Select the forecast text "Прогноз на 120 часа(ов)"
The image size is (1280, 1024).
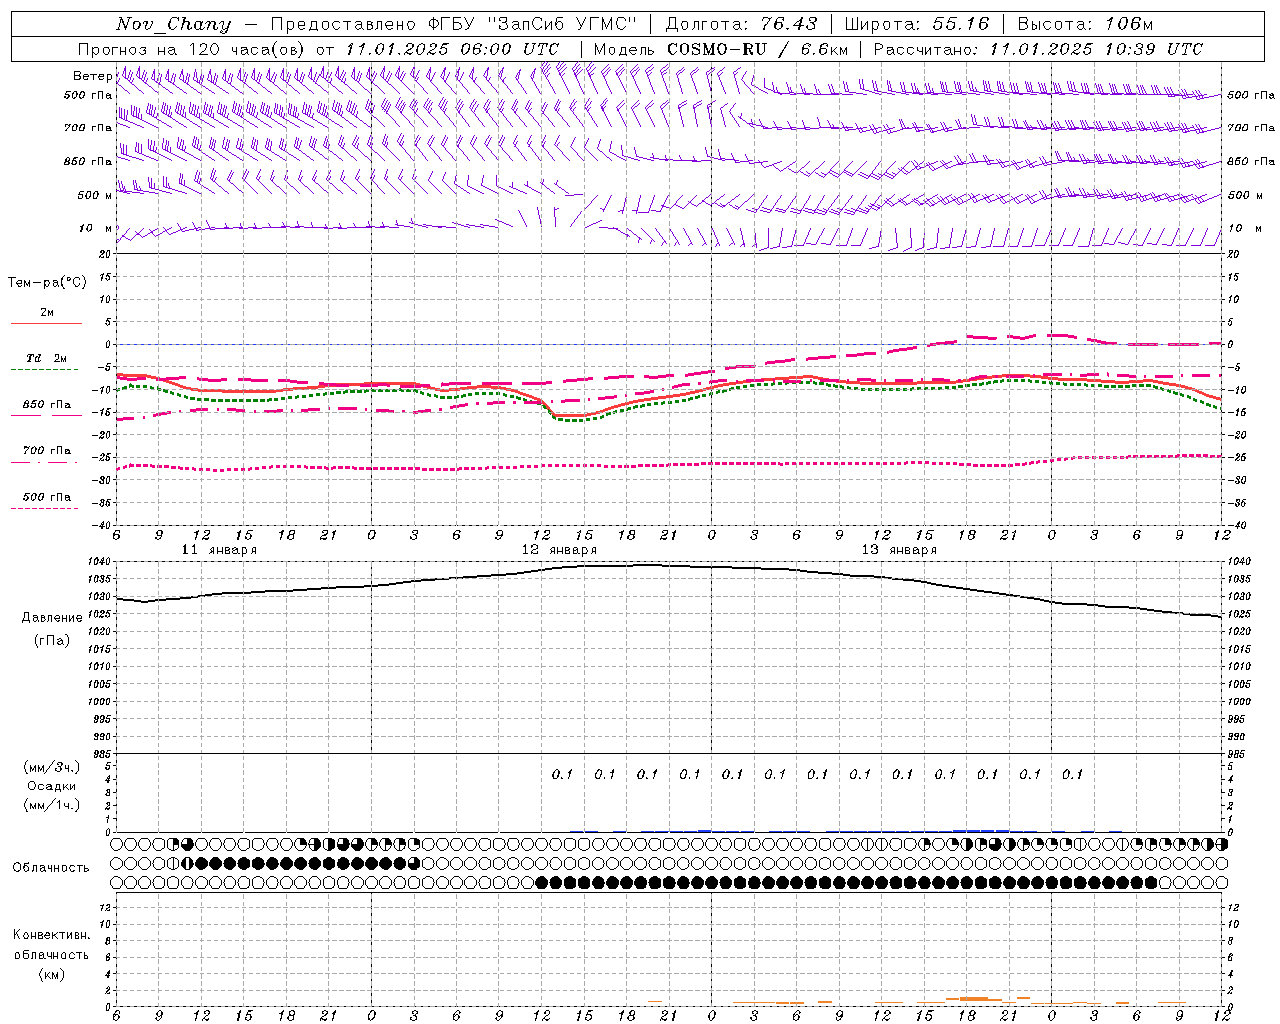coord(192,49)
